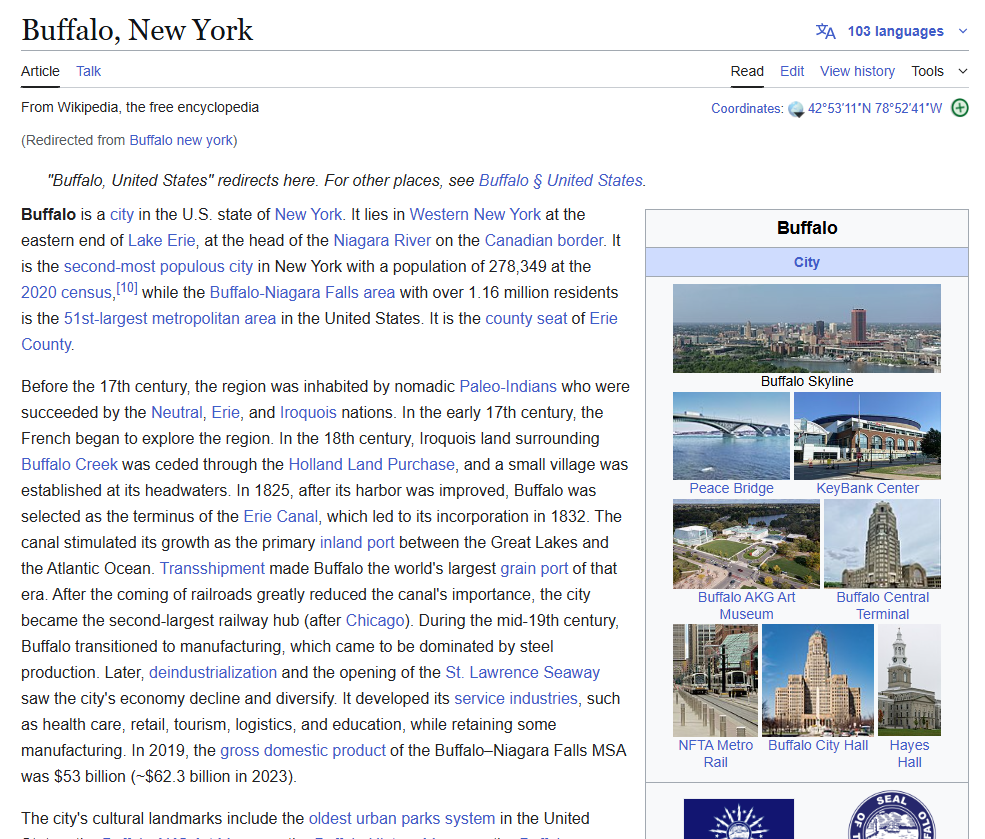985x839 pixels.
Task: Open the second-most populous city link
Action: [158, 266]
